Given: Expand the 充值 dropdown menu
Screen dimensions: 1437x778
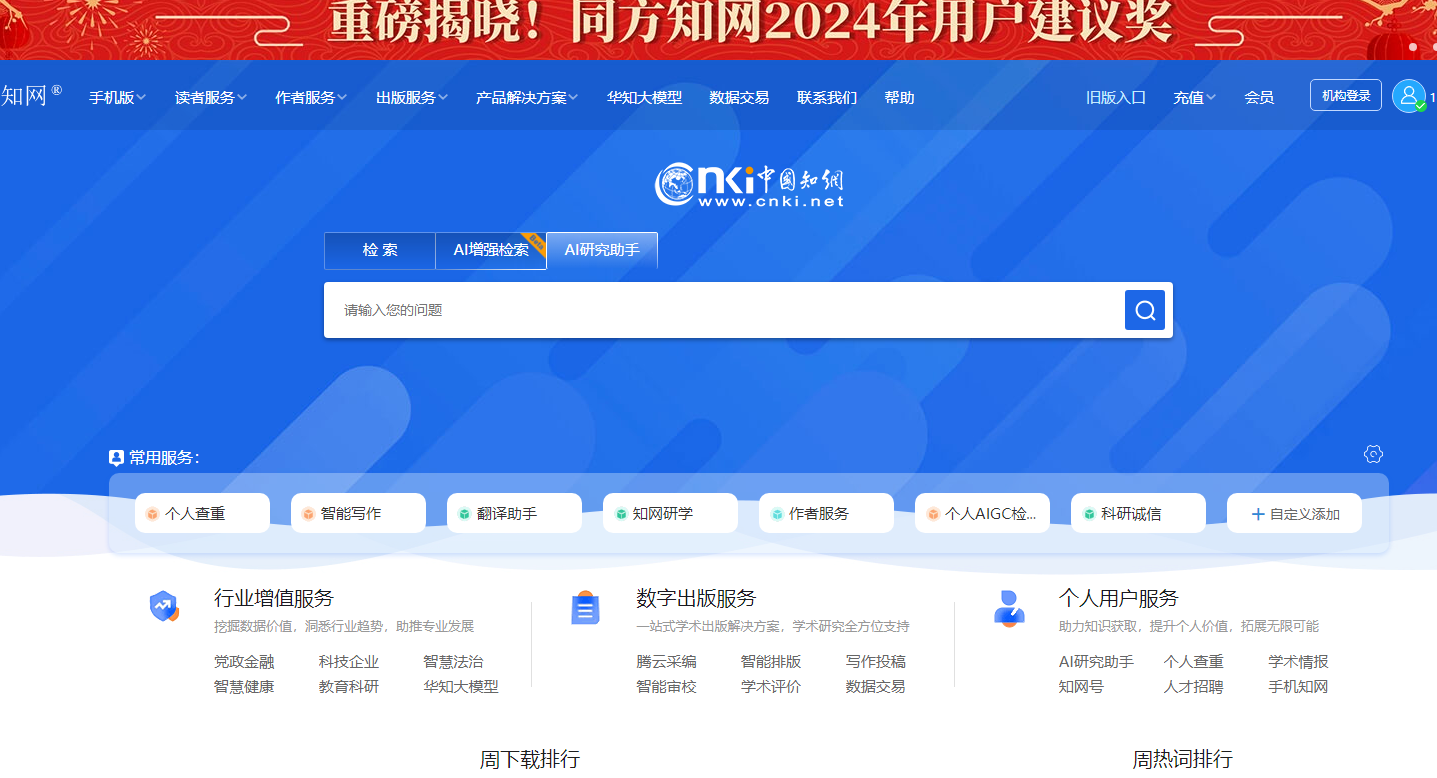Looking at the screenshot, I should pyautogui.click(x=1194, y=98).
